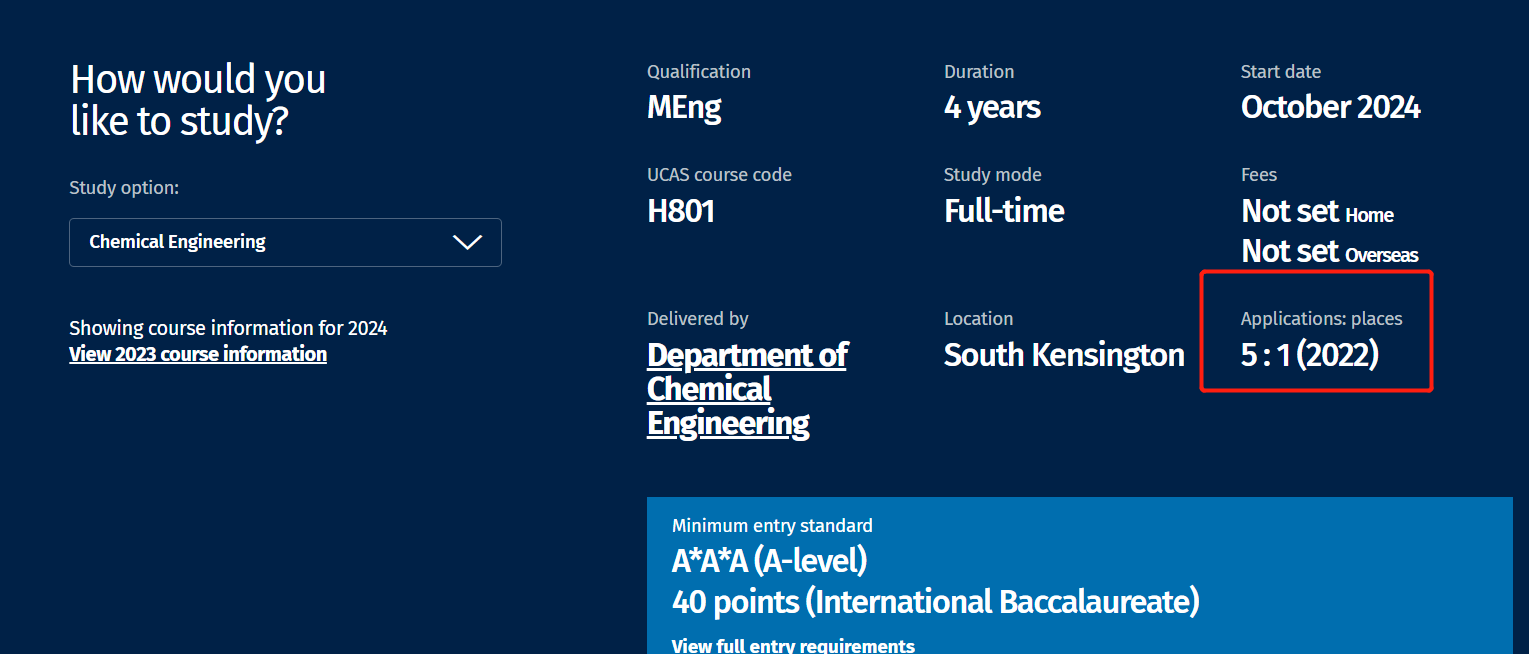The image size is (1529, 654).
Task: Follow the Department of Chemical Engineering link
Action: tap(746, 389)
